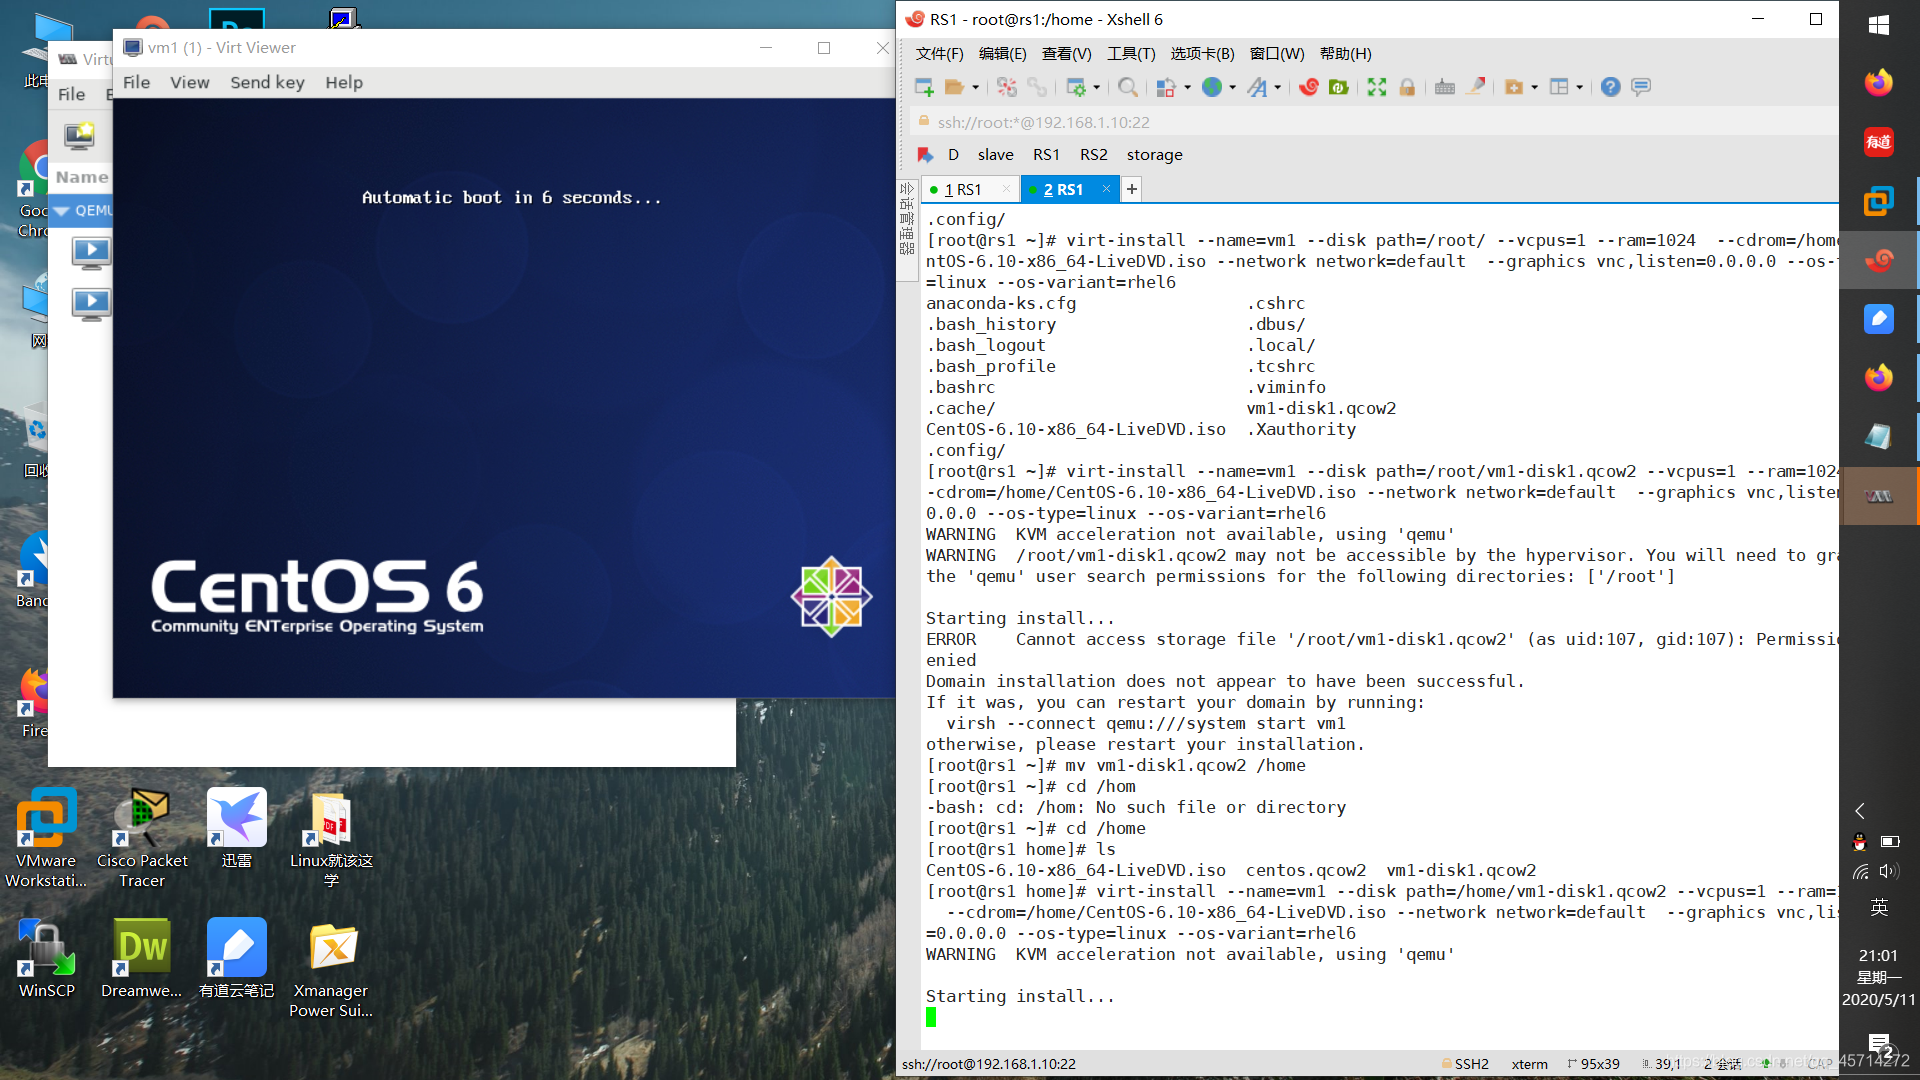Image resolution: width=1920 pixels, height=1080 pixels.
Task: Click the terminal layout icon in Xshell toolbar
Action: 1561,86
